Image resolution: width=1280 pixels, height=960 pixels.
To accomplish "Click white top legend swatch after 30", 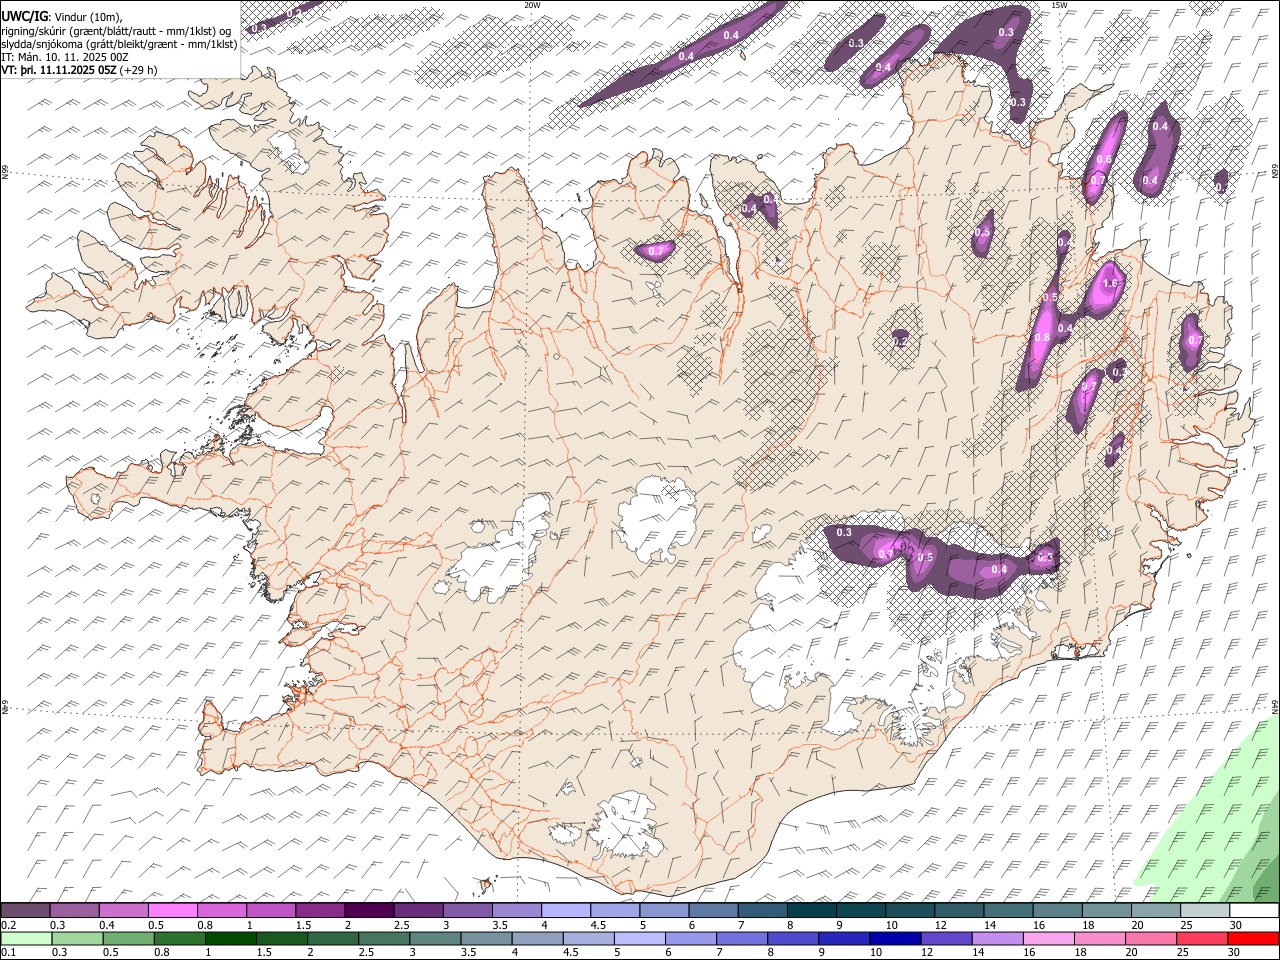I will pyautogui.click(x=1254, y=910).
